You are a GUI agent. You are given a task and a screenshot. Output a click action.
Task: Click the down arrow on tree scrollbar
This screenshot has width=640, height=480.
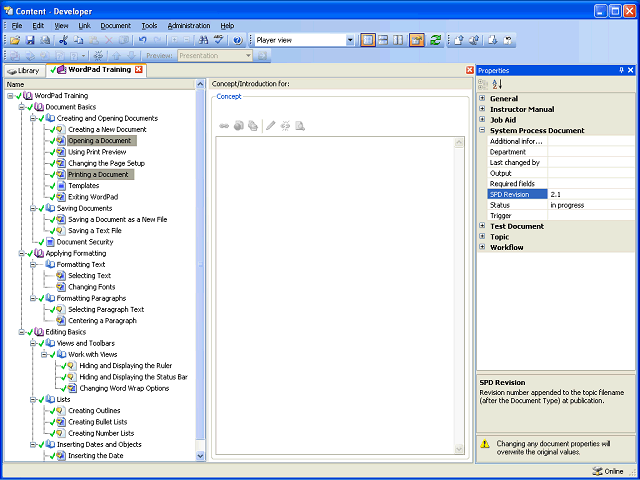[x=200, y=456]
